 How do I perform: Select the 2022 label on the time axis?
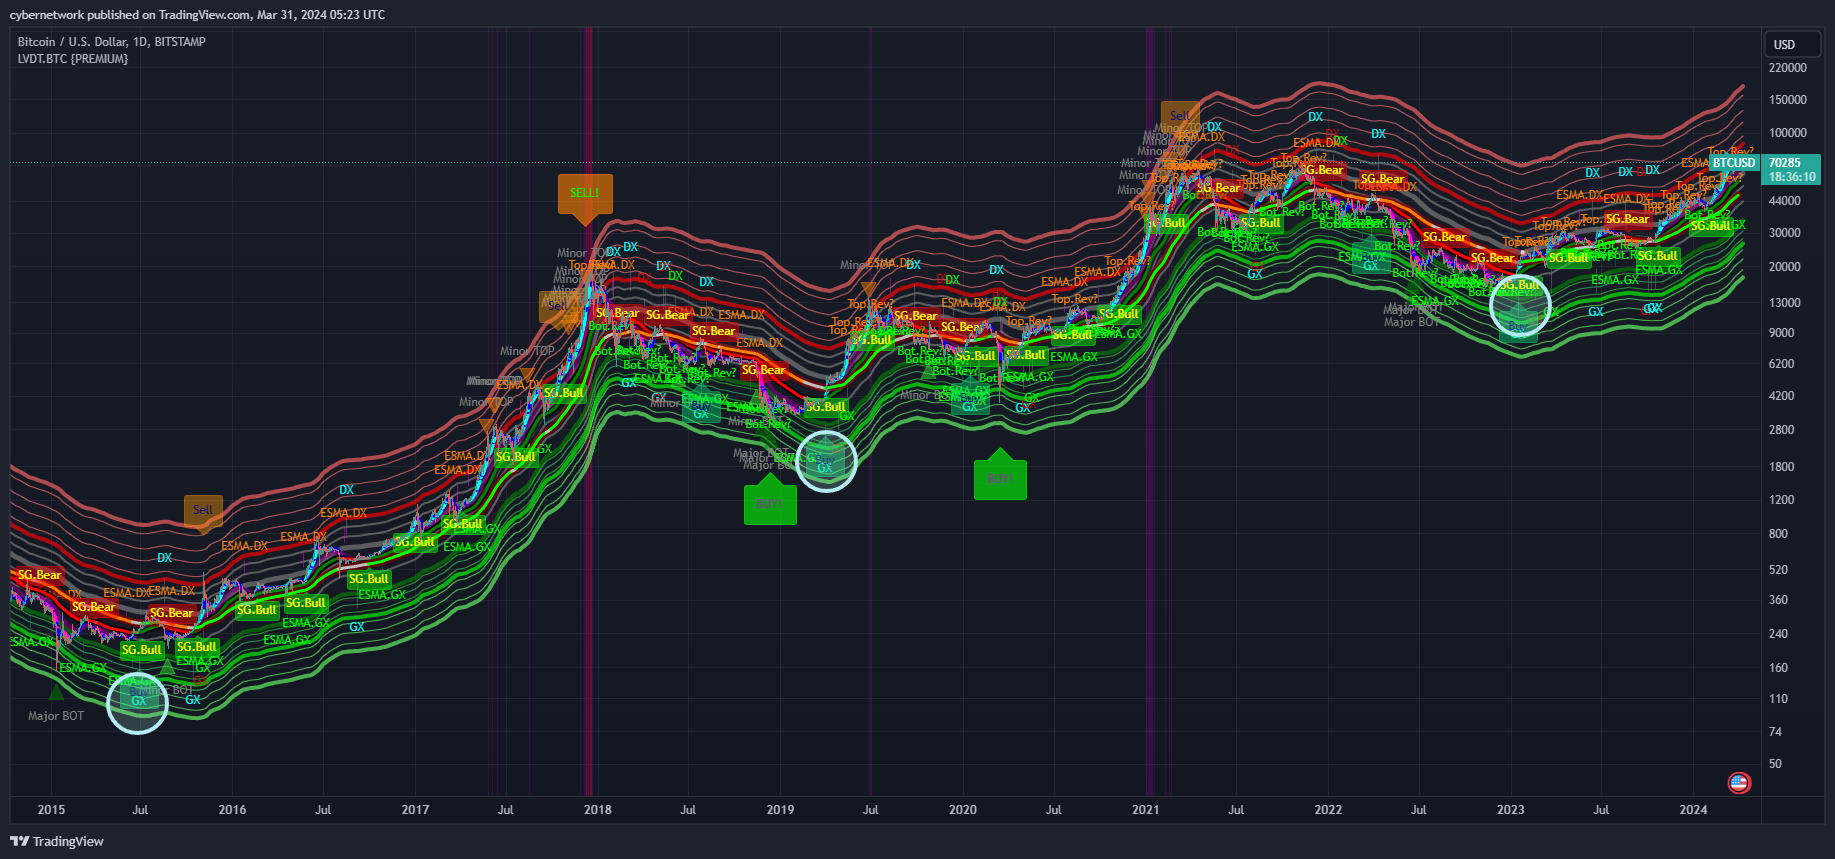tap(1328, 810)
